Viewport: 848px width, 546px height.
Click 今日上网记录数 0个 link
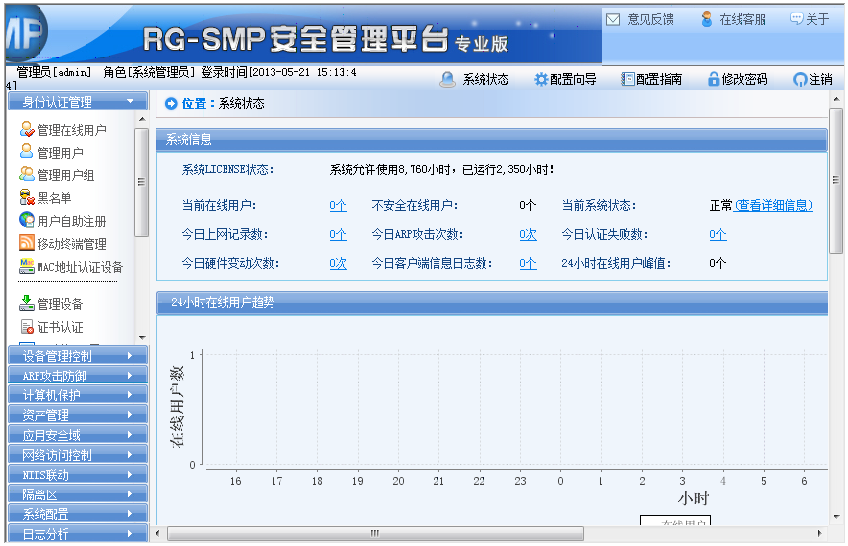[338, 234]
